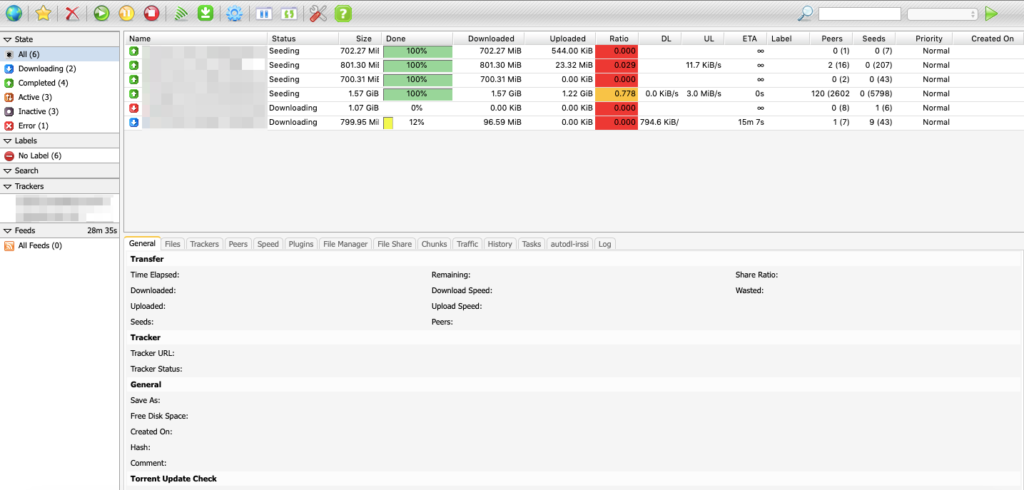1024x490 pixels.
Task: Toggle the panel icon with green arrows
Action: 288,12
